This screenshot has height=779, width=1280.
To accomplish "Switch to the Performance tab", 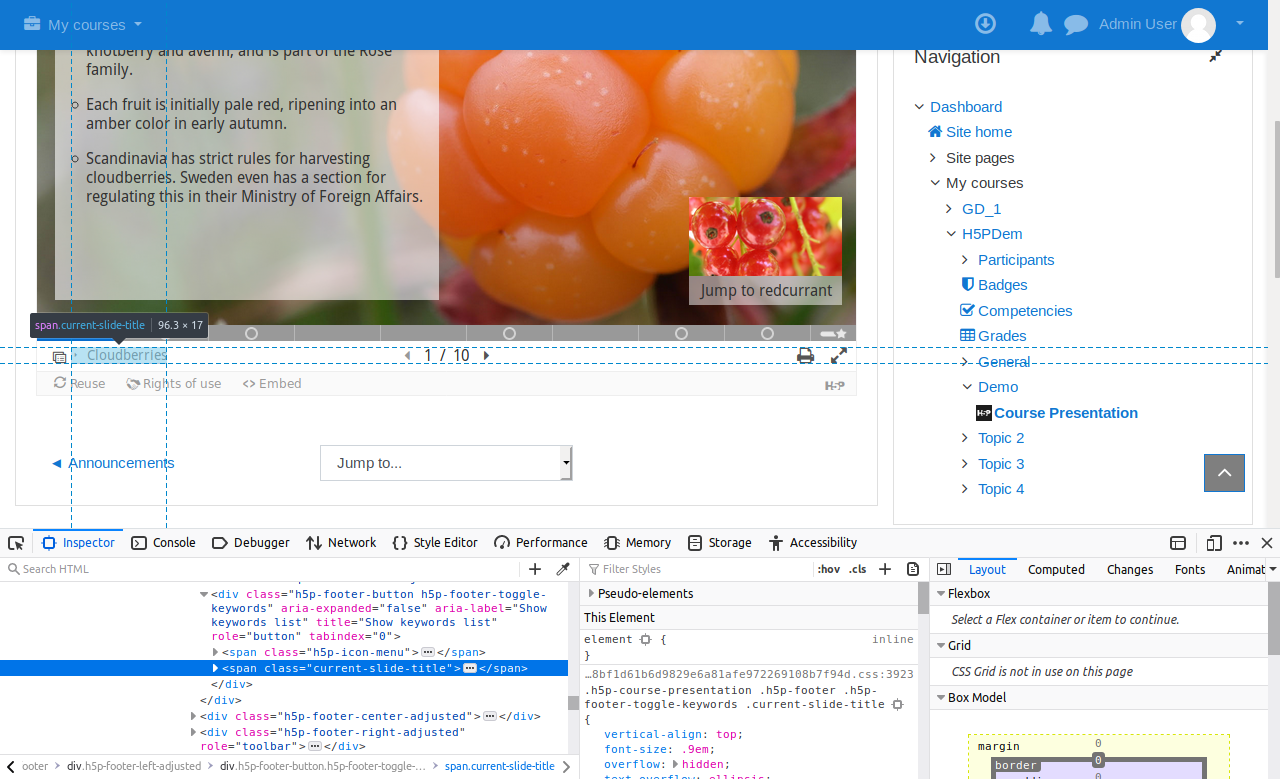I will [541, 543].
